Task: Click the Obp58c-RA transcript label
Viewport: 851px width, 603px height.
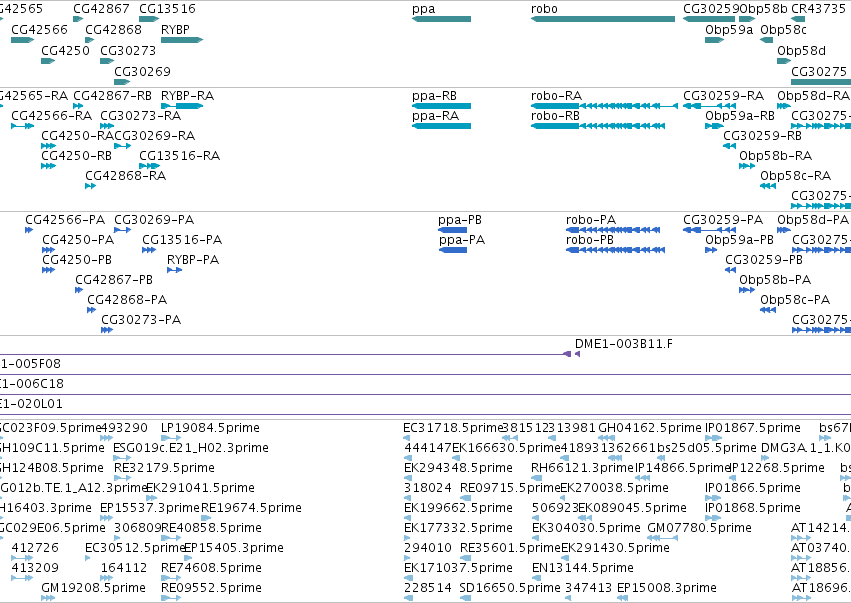Action: click(x=795, y=176)
